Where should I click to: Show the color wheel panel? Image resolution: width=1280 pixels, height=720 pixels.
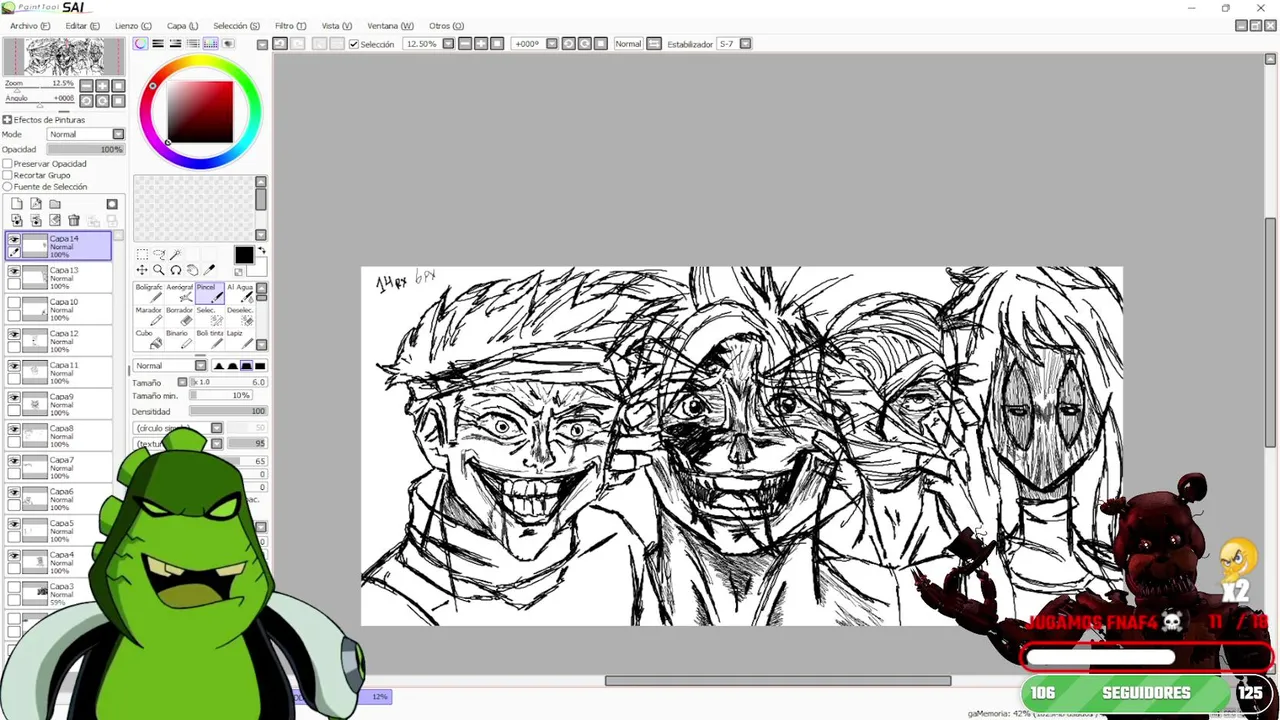pyautogui.click(x=141, y=44)
